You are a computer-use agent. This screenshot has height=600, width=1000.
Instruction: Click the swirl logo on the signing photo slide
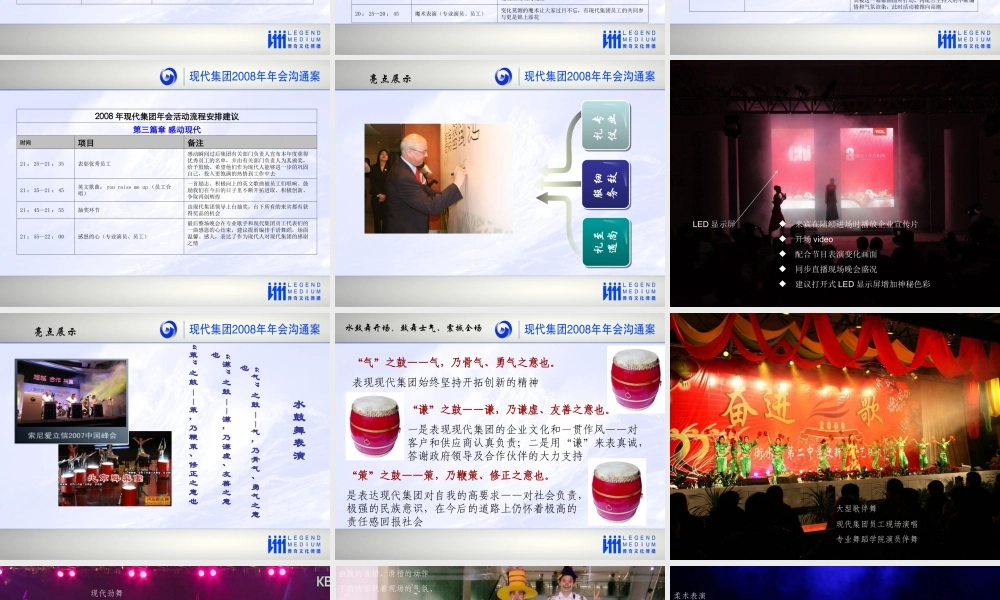[x=503, y=77]
